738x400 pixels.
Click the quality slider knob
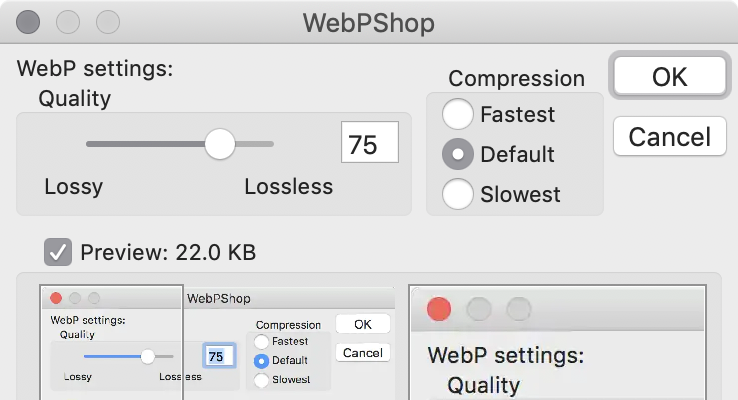(220, 144)
